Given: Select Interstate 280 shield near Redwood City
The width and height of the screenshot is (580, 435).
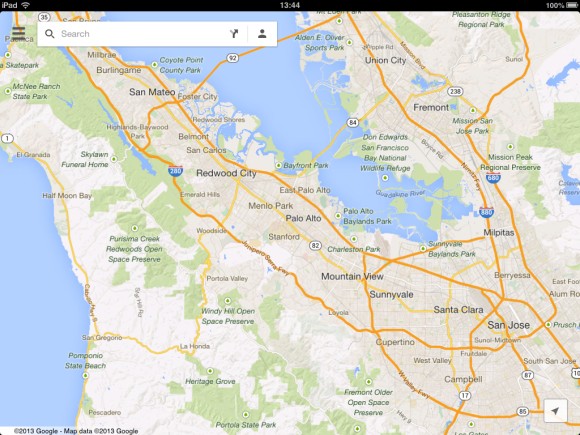Looking at the screenshot, I should (x=175, y=171).
